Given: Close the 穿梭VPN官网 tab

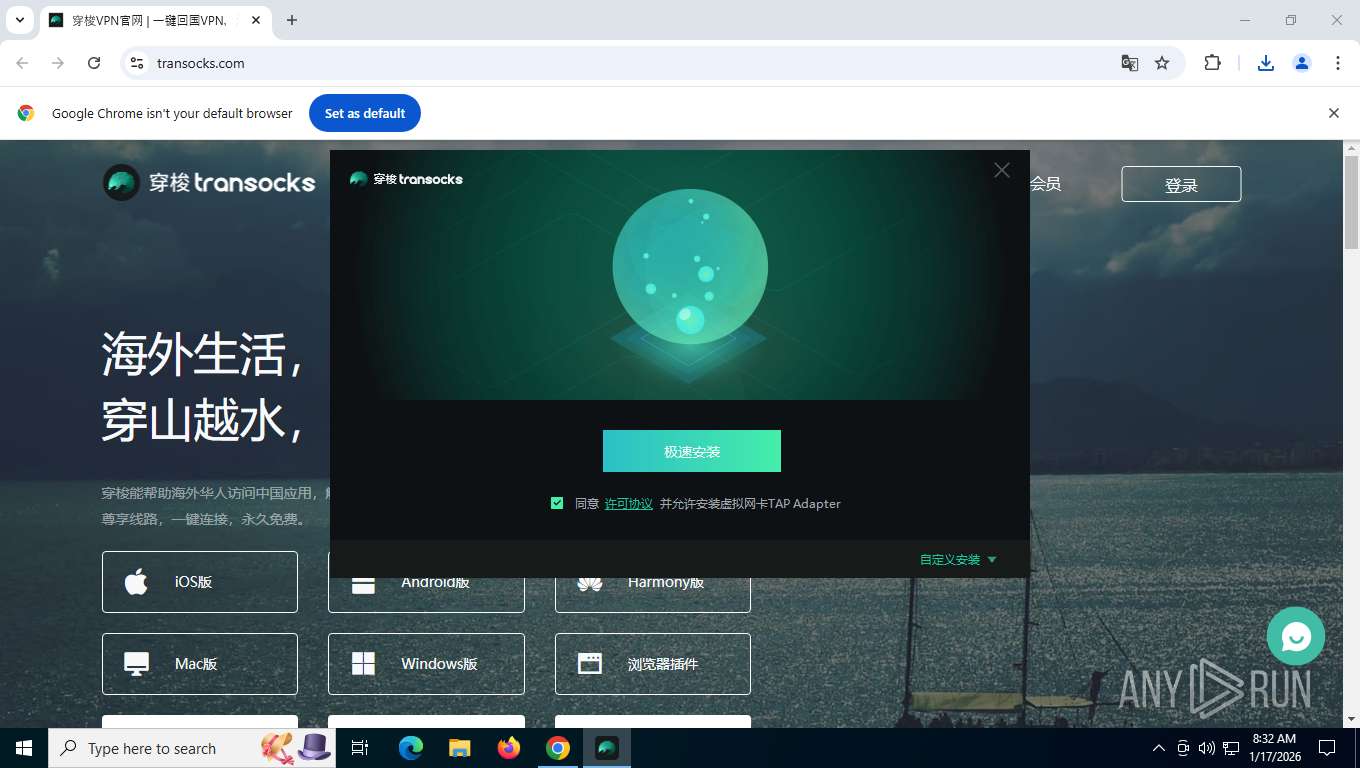Looking at the screenshot, I should [256, 20].
